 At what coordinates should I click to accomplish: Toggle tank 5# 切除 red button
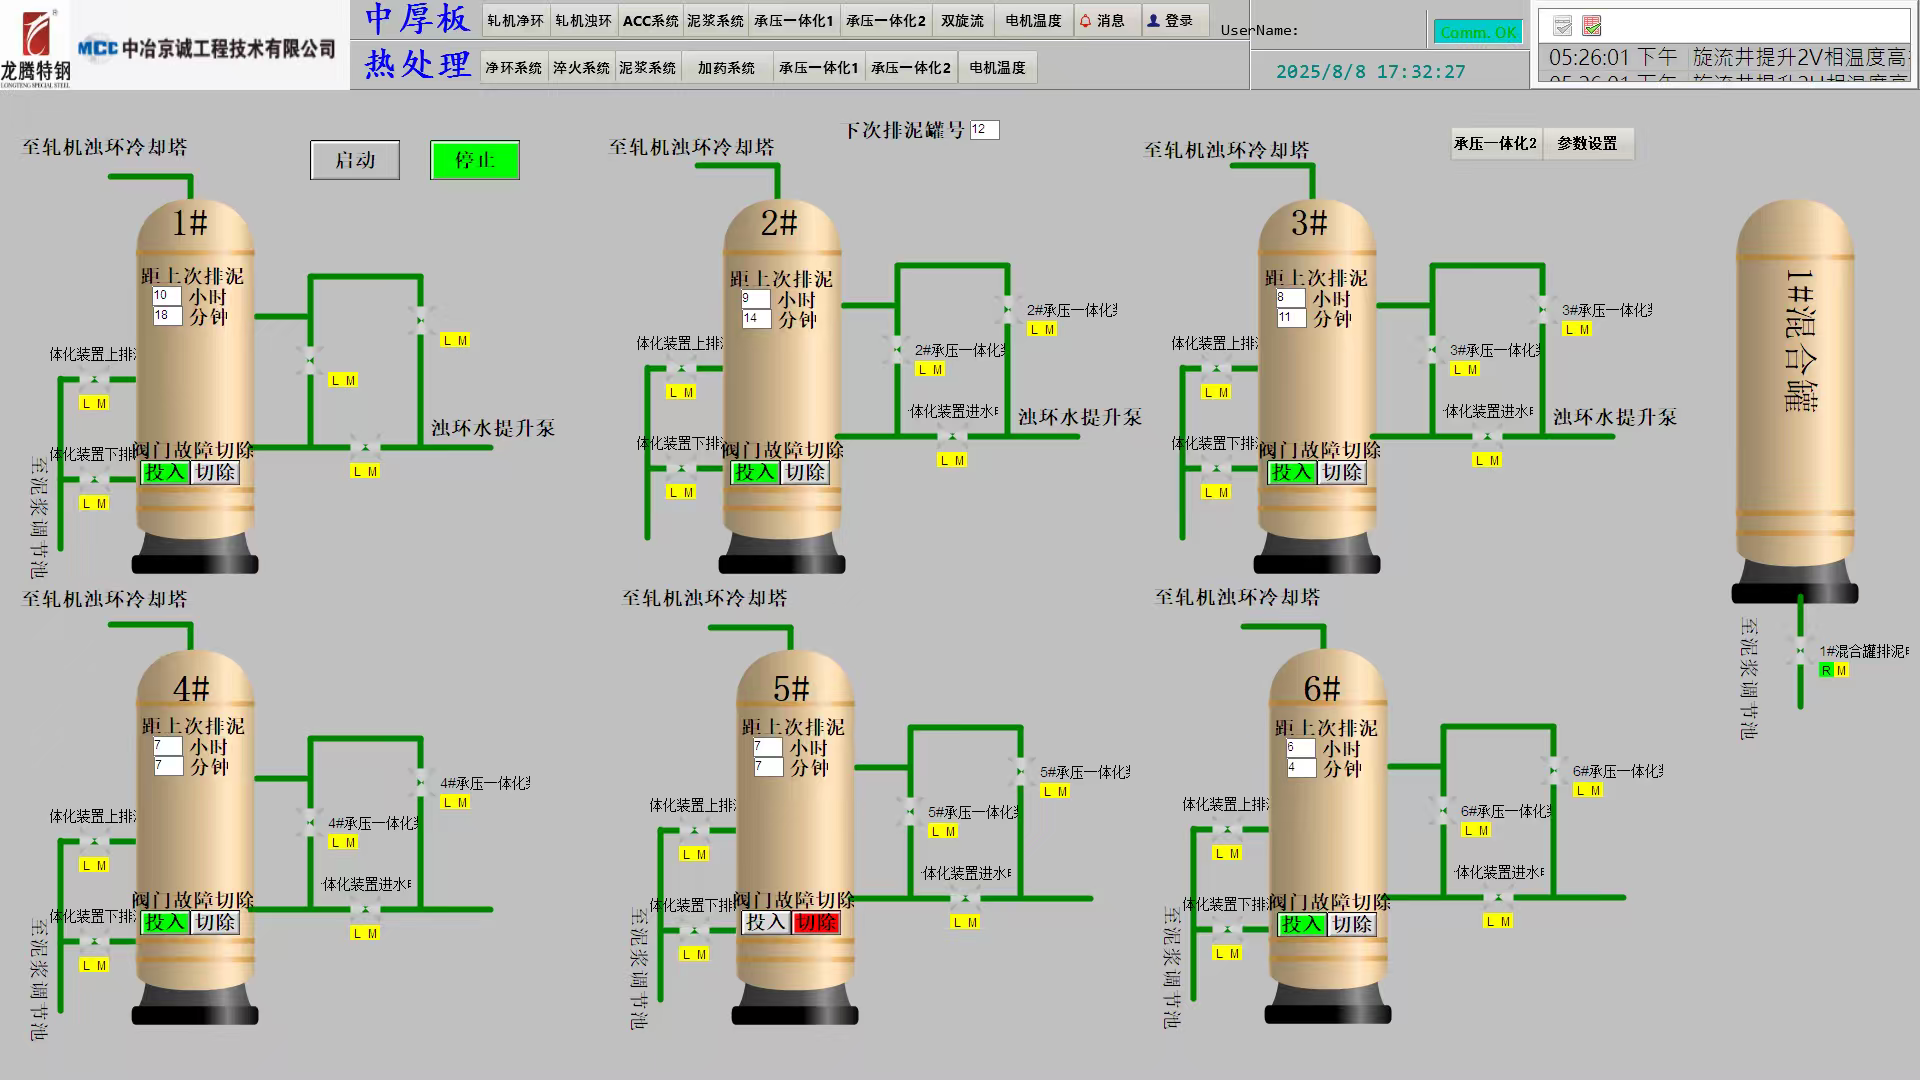(816, 923)
